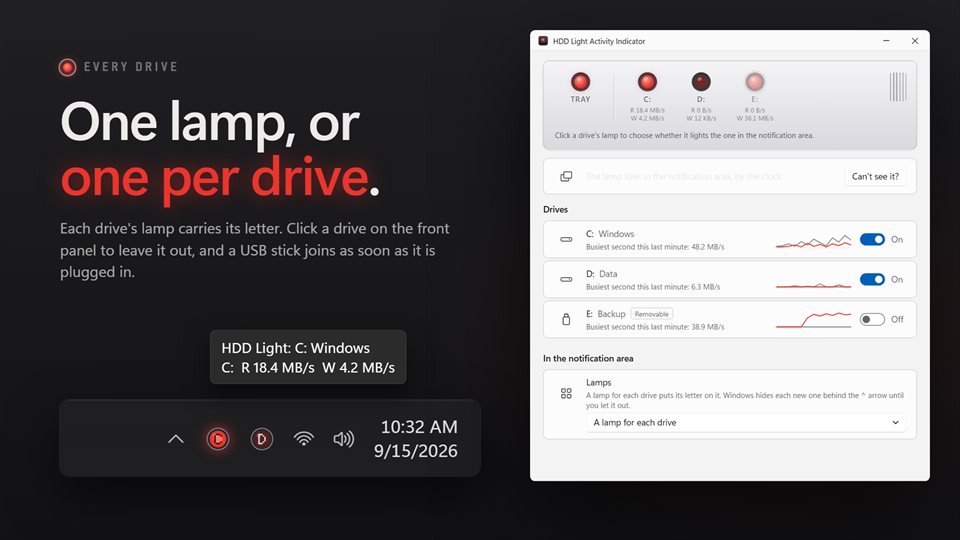The width and height of the screenshot is (960, 540).
Task: Open the "A lamp for each drive" dropdown
Action: coord(746,422)
